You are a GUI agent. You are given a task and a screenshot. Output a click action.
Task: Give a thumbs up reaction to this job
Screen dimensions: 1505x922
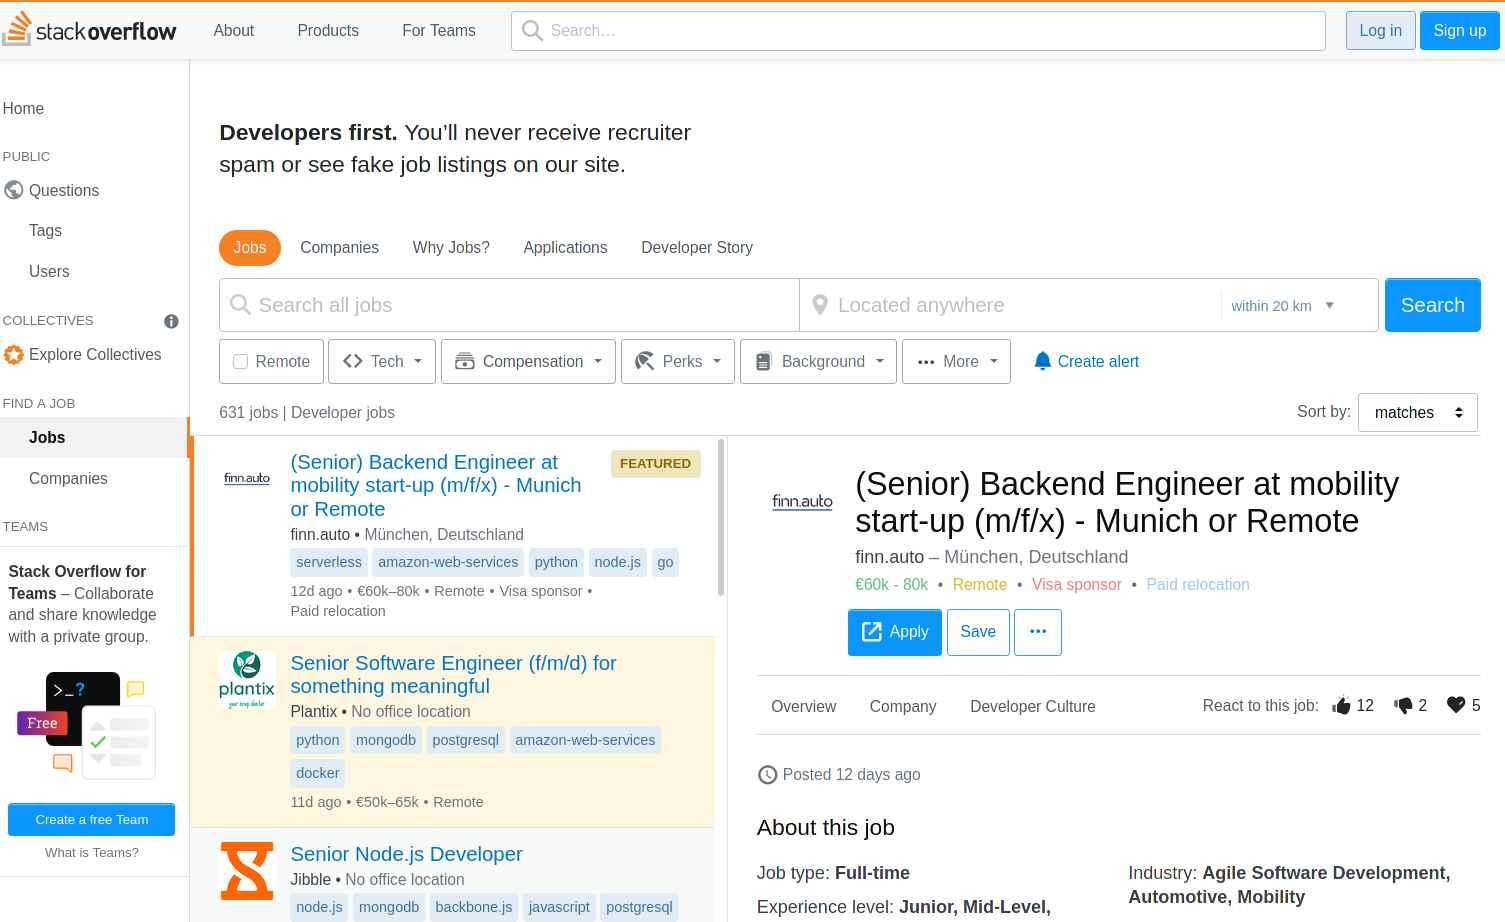click(x=1342, y=706)
